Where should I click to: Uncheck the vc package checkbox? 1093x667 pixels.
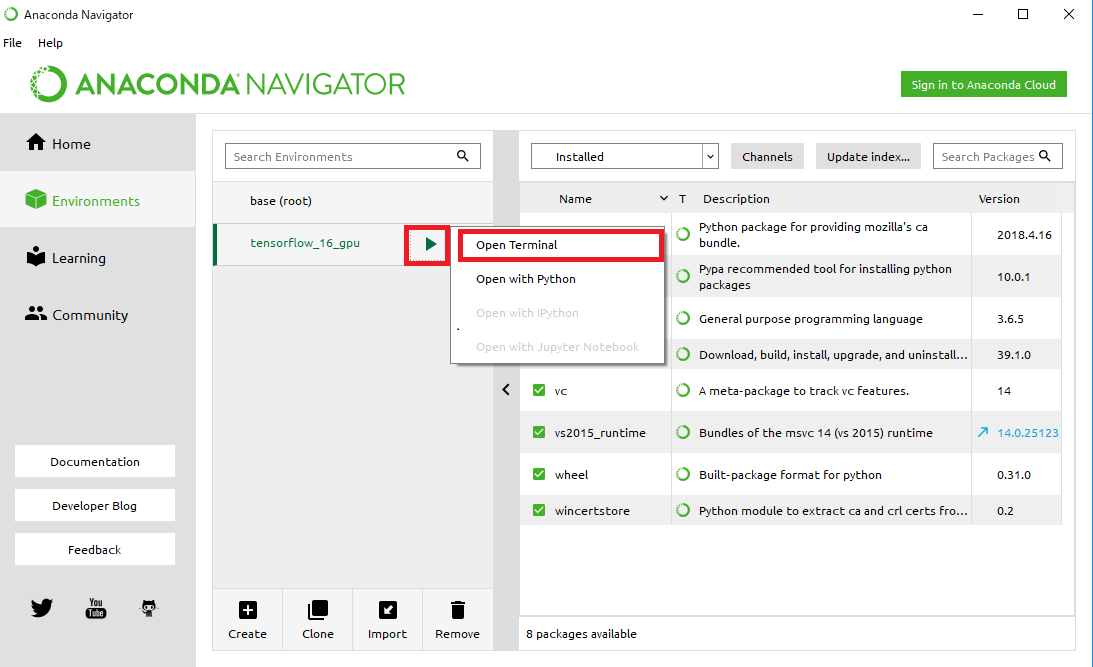[x=539, y=391]
